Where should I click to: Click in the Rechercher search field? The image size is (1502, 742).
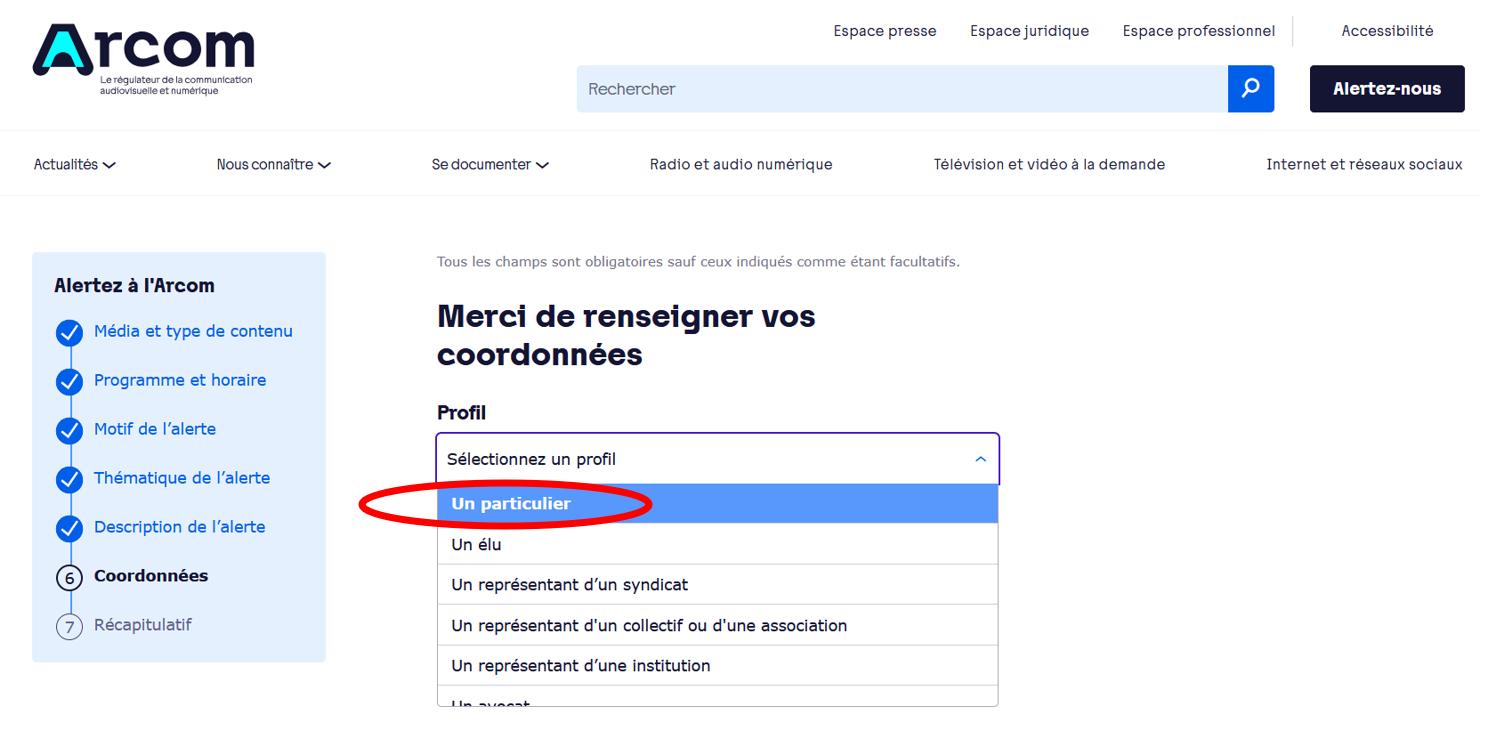pos(900,89)
